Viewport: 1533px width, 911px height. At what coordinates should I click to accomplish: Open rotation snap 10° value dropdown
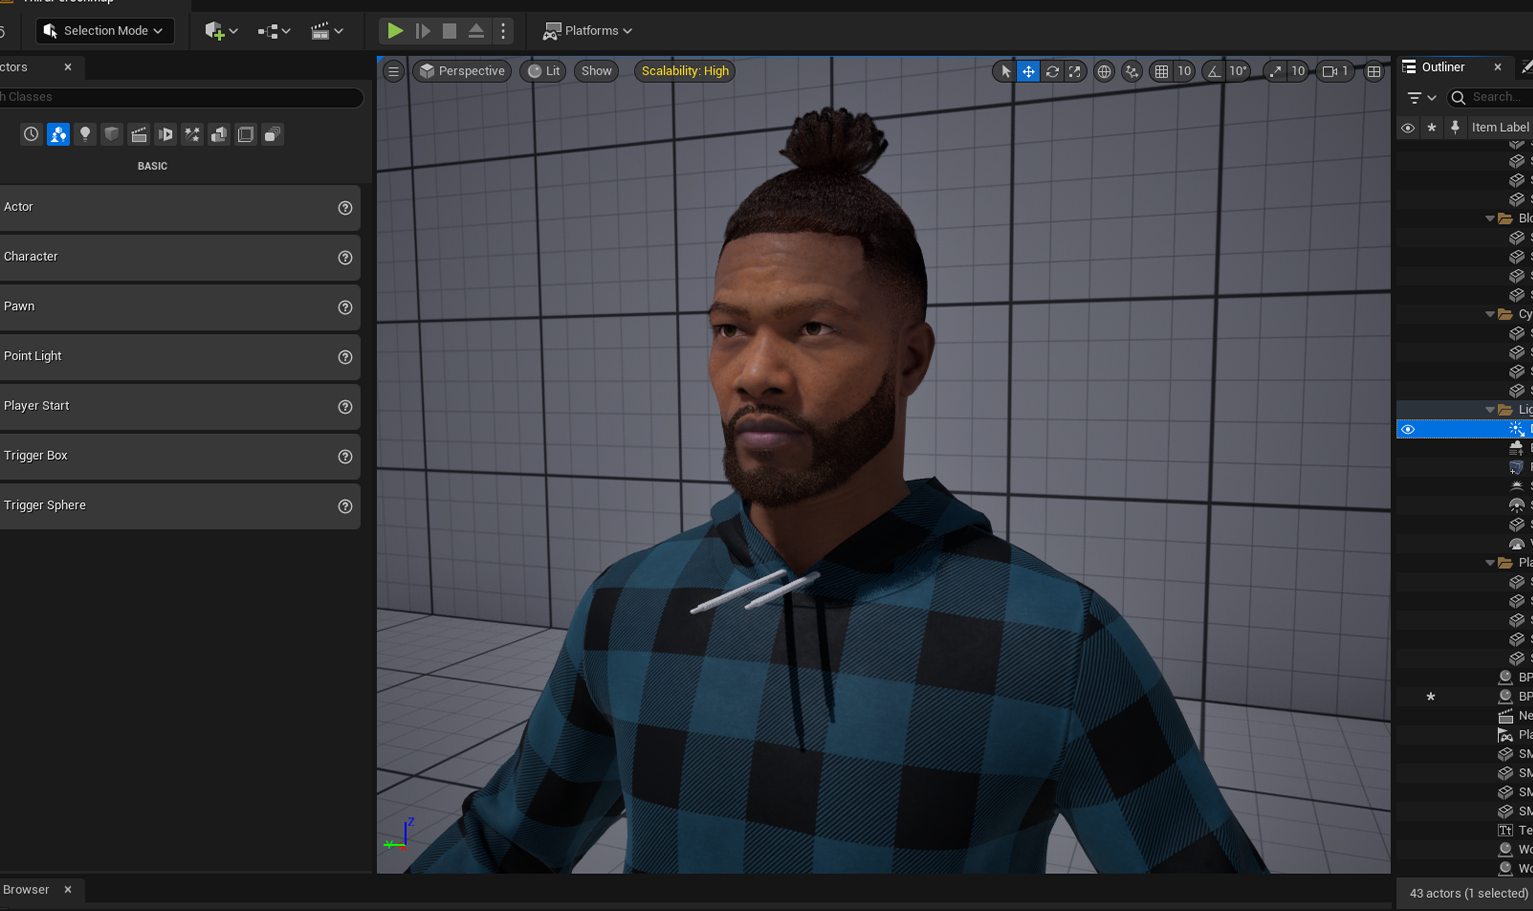[x=1238, y=71]
